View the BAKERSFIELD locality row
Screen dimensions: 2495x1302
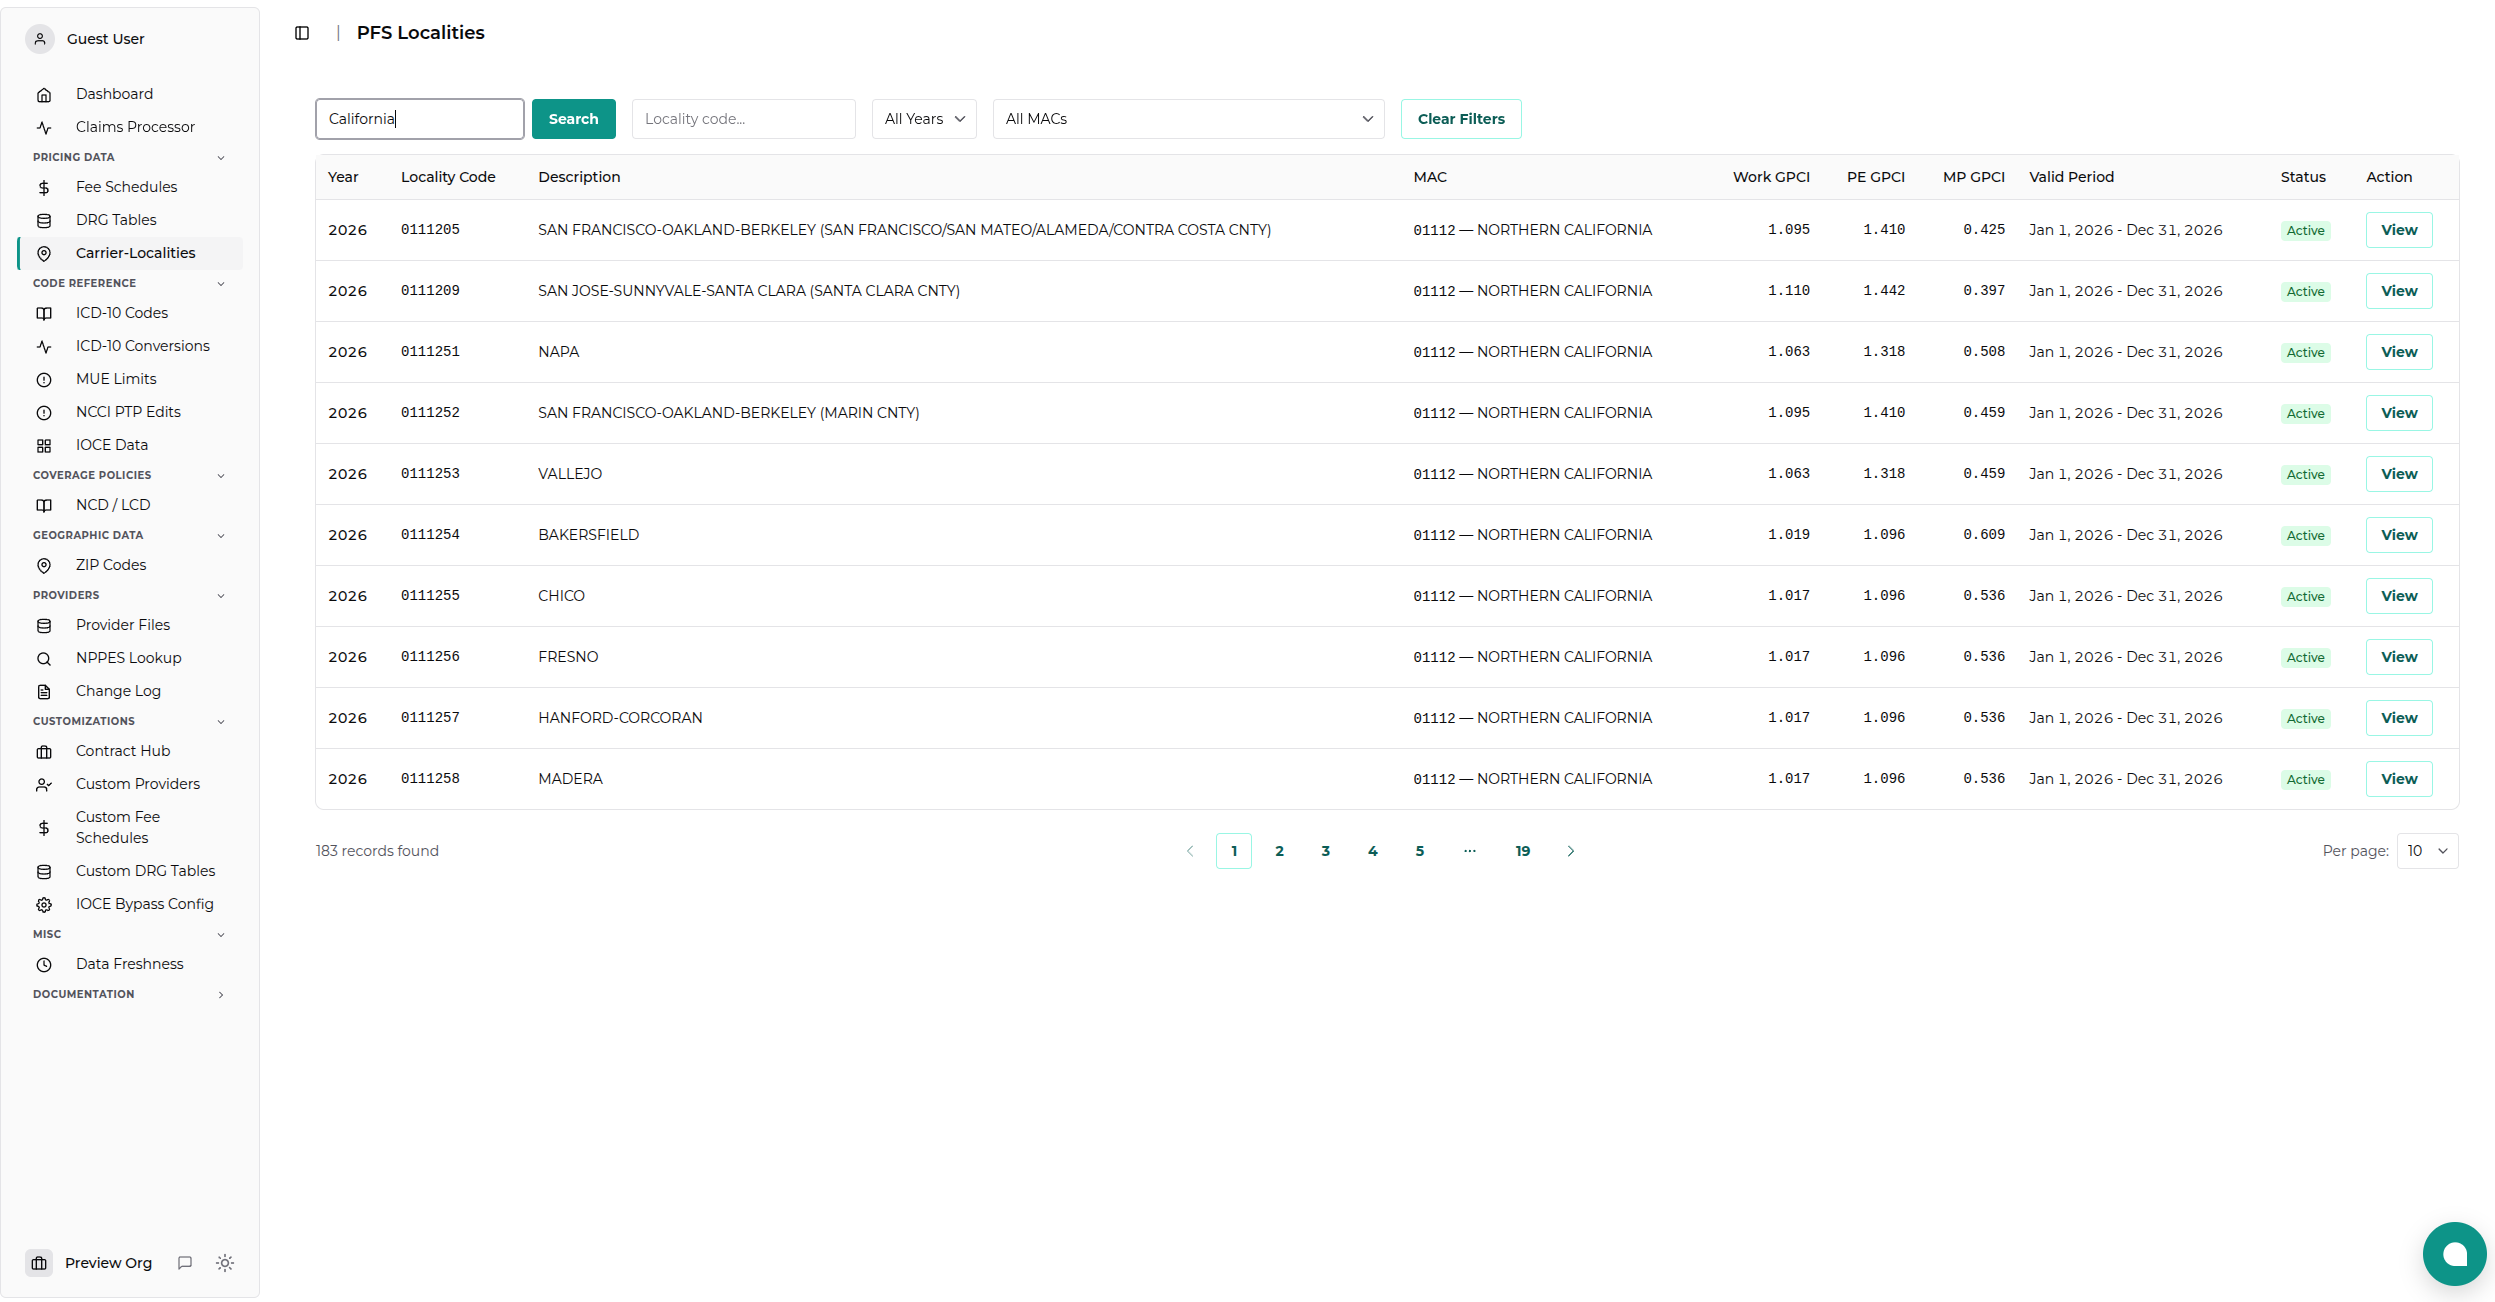(2399, 535)
